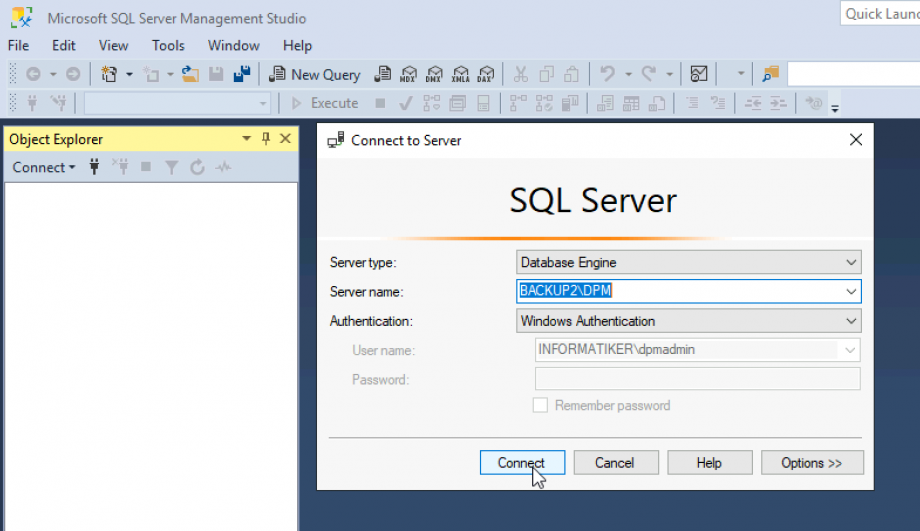Image resolution: width=920 pixels, height=531 pixels.
Task: Click the Analysis Services DAX Query icon
Action: [x=485, y=74]
